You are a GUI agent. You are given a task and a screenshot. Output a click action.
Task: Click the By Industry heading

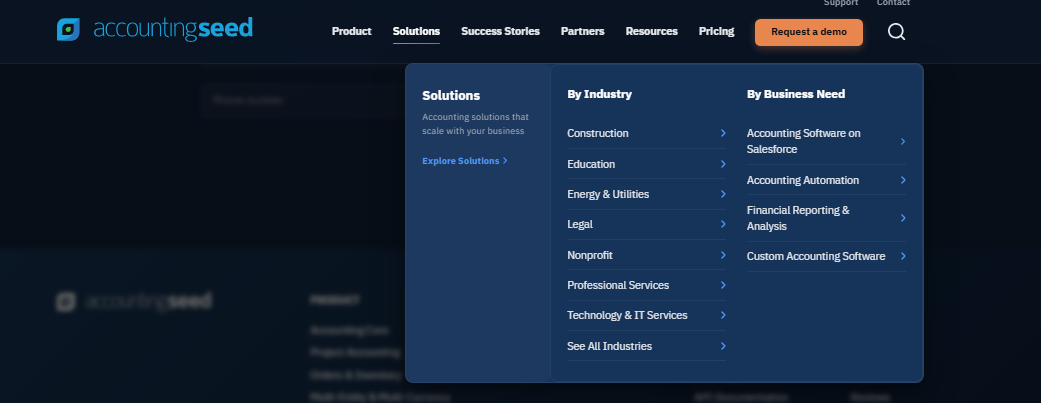tap(600, 94)
